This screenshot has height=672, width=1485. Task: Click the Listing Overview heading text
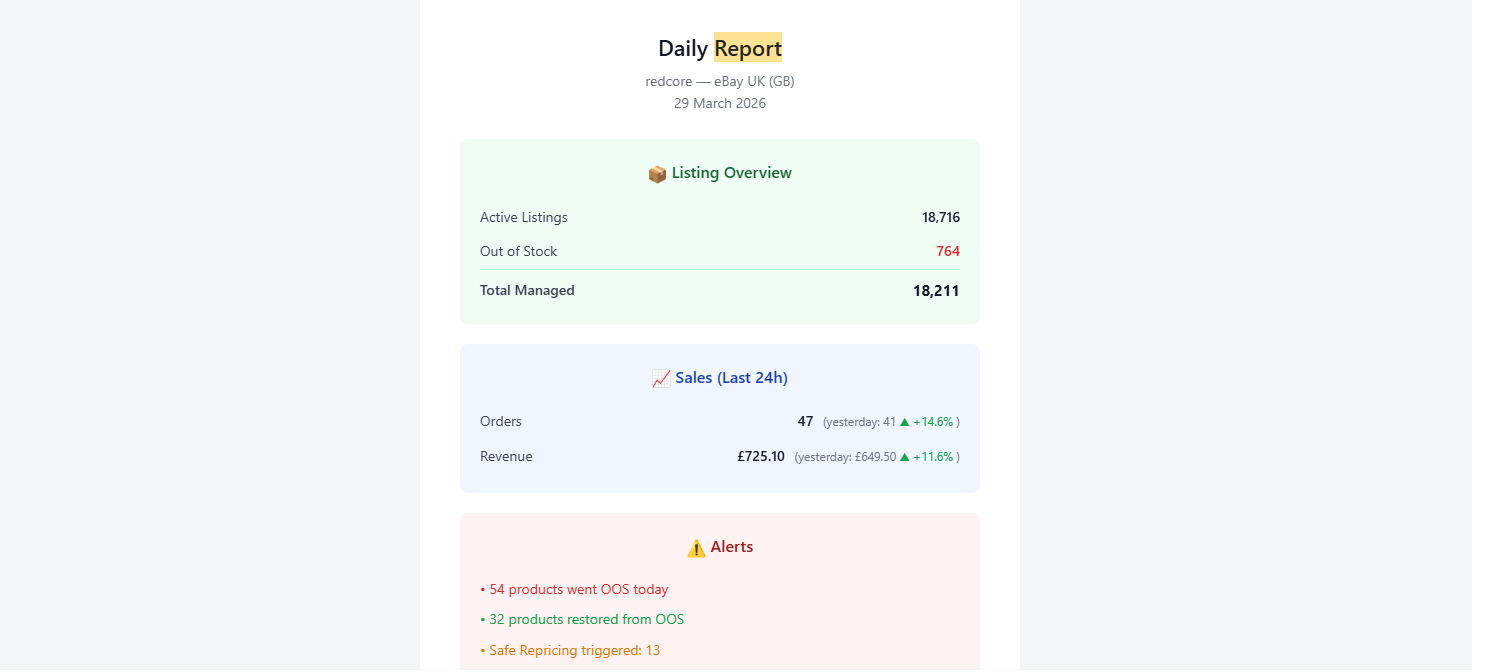tap(732, 173)
